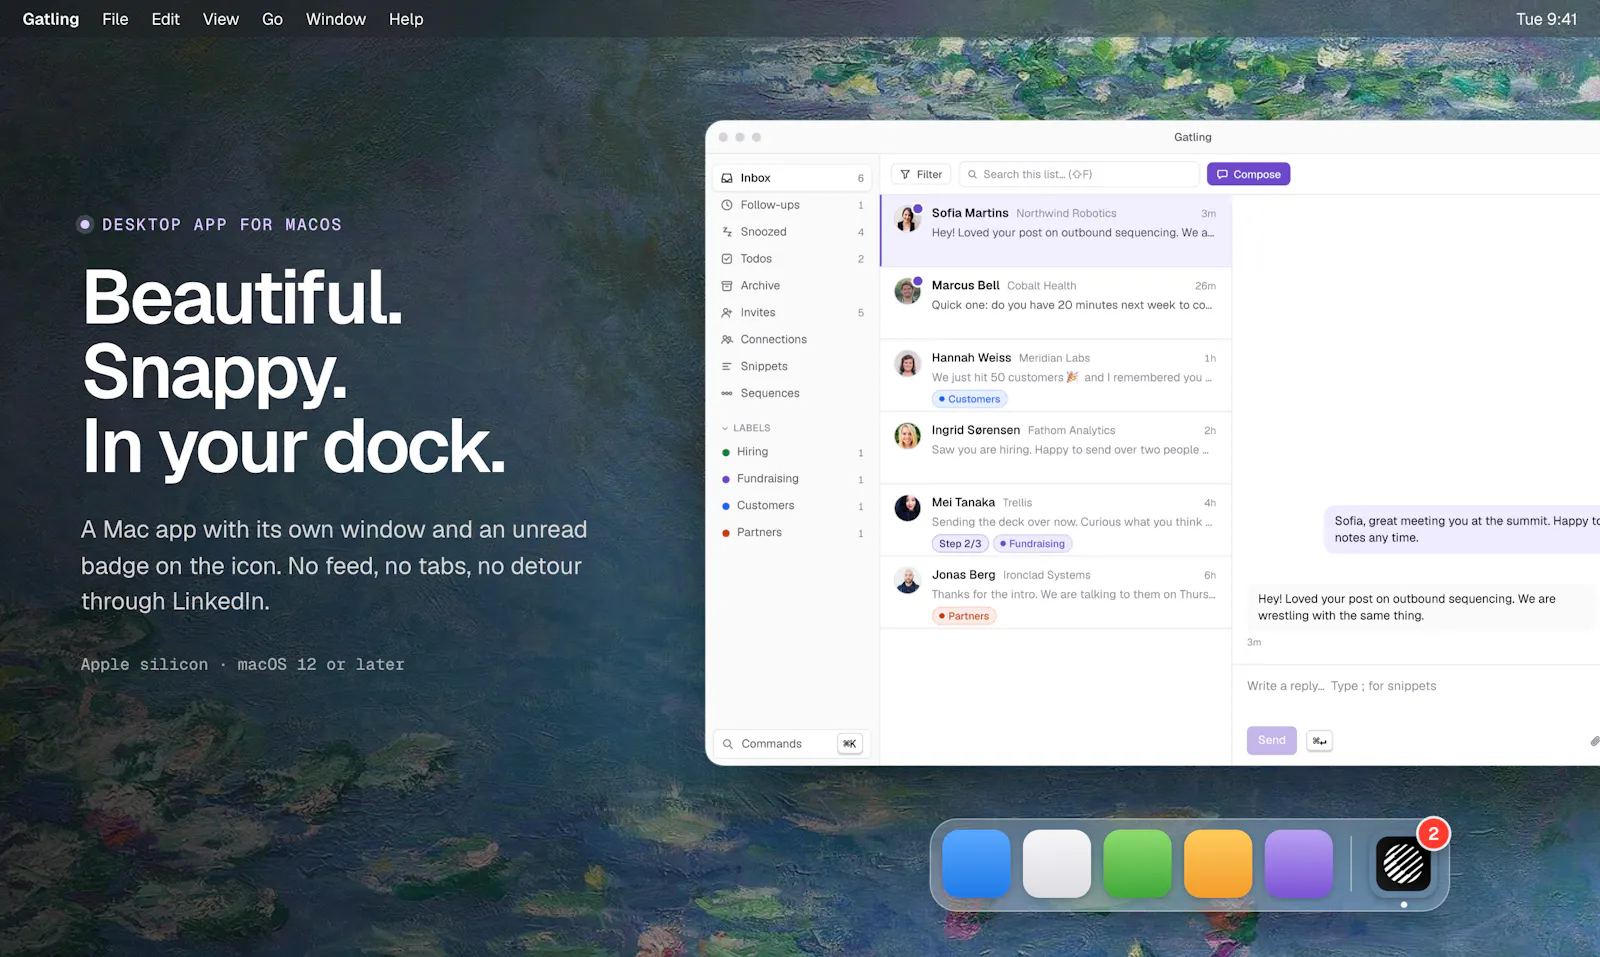Click the attachment paperclip icon in reply box
This screenshot has height=957, width=1600.
(x=1594, y=741)
